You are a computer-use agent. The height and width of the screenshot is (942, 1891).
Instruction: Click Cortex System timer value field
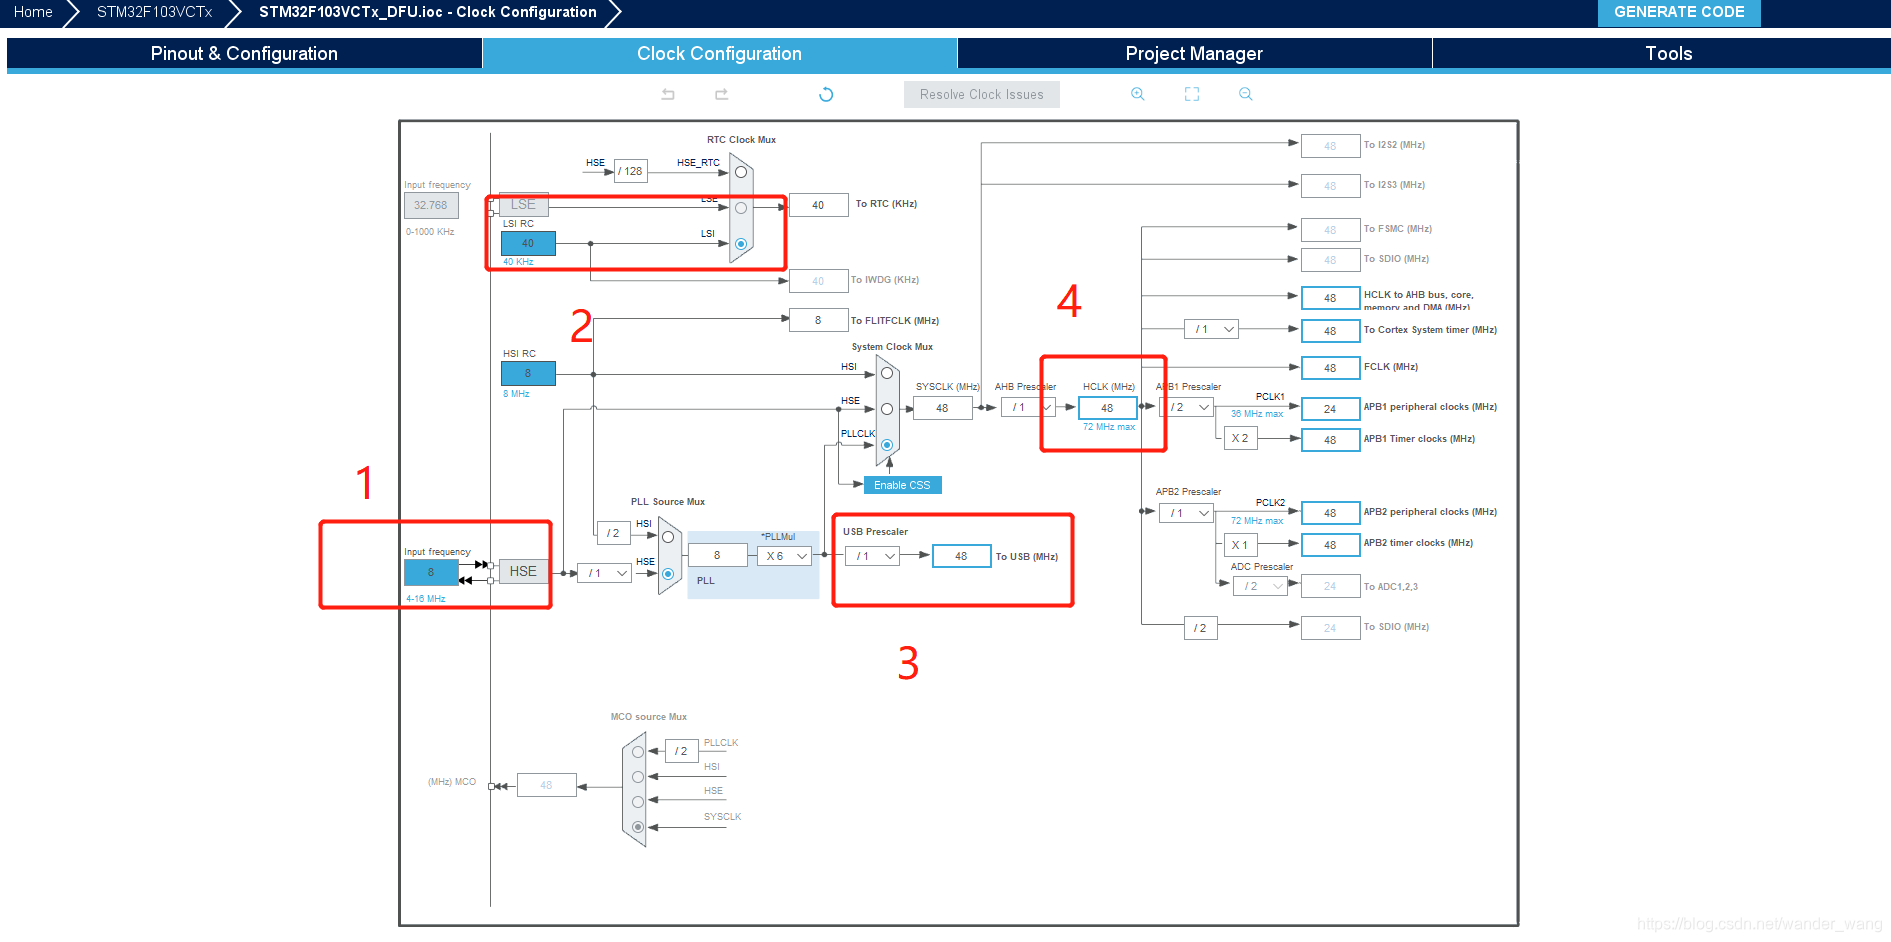pyautogui.click(x=1330, y=331)
